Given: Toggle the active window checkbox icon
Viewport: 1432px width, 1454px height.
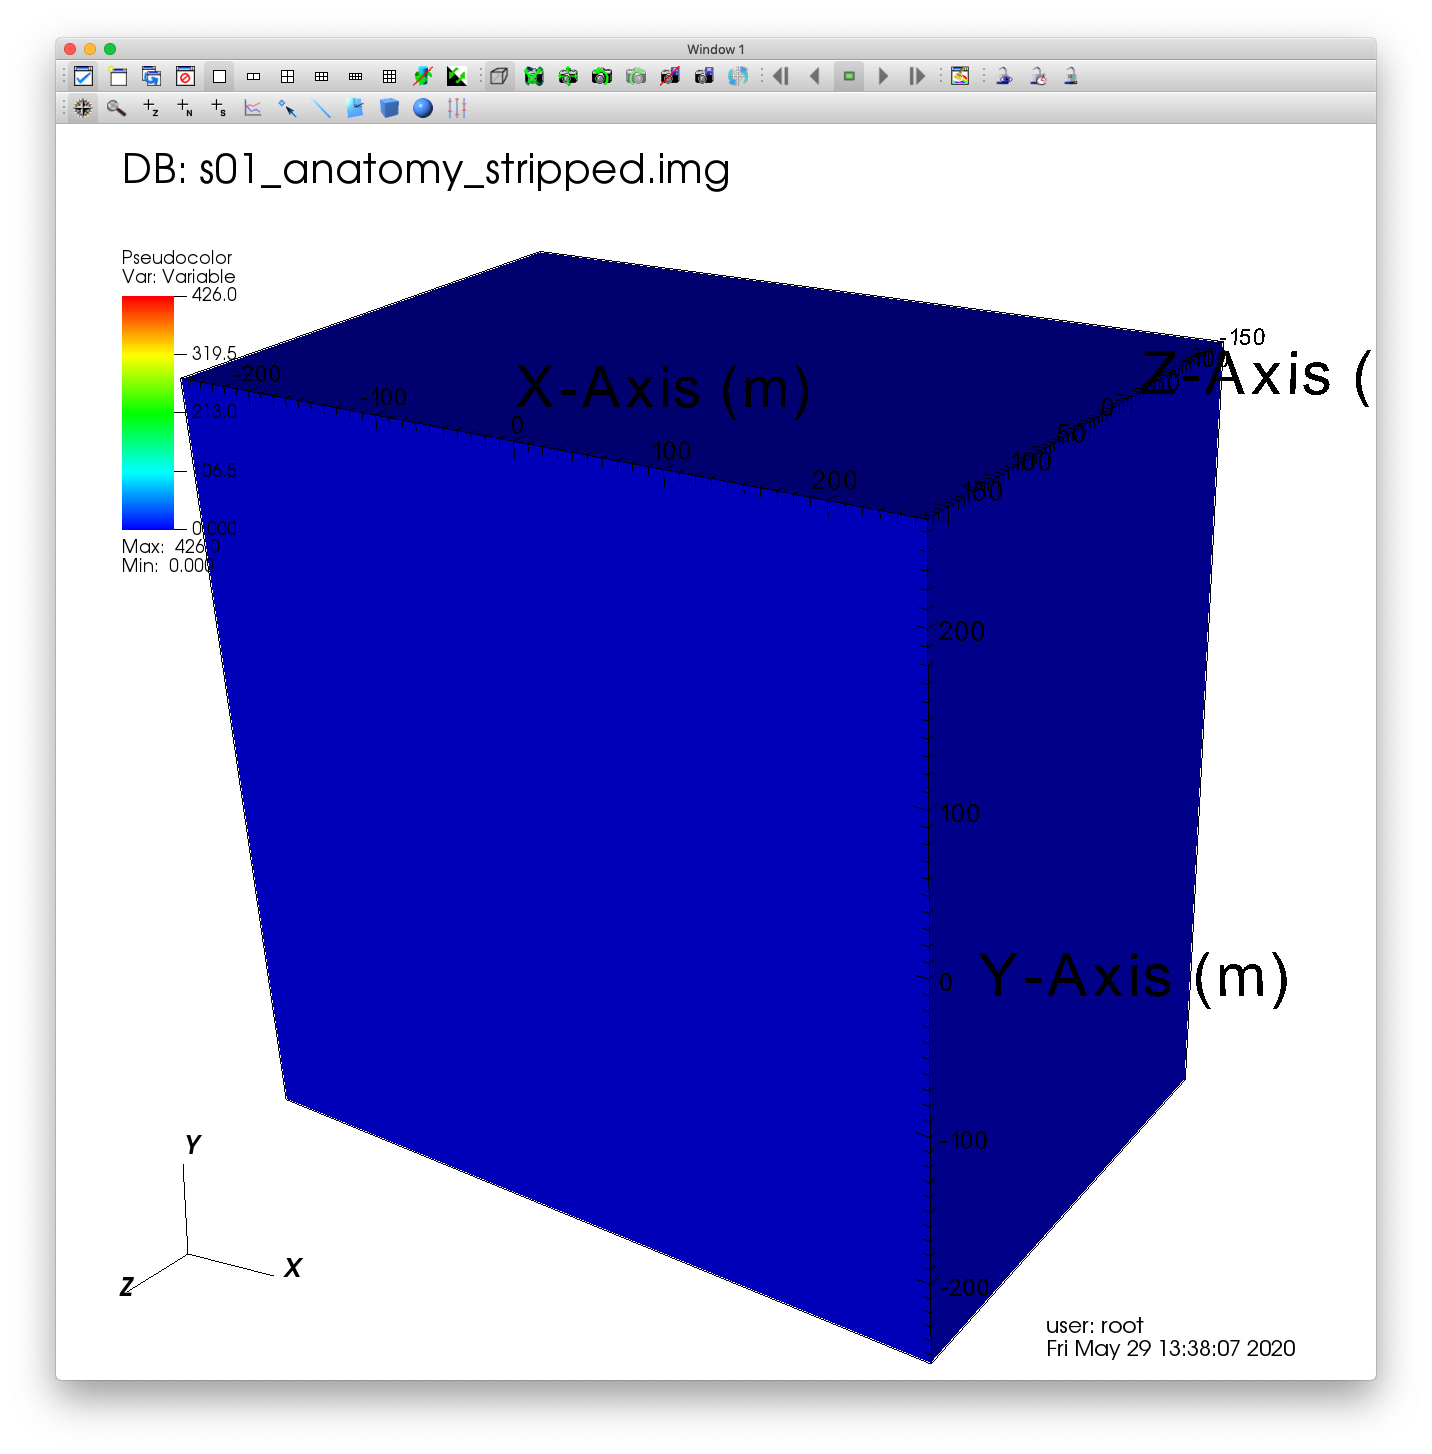Looking at the screenshot, I should coord(83,76).
